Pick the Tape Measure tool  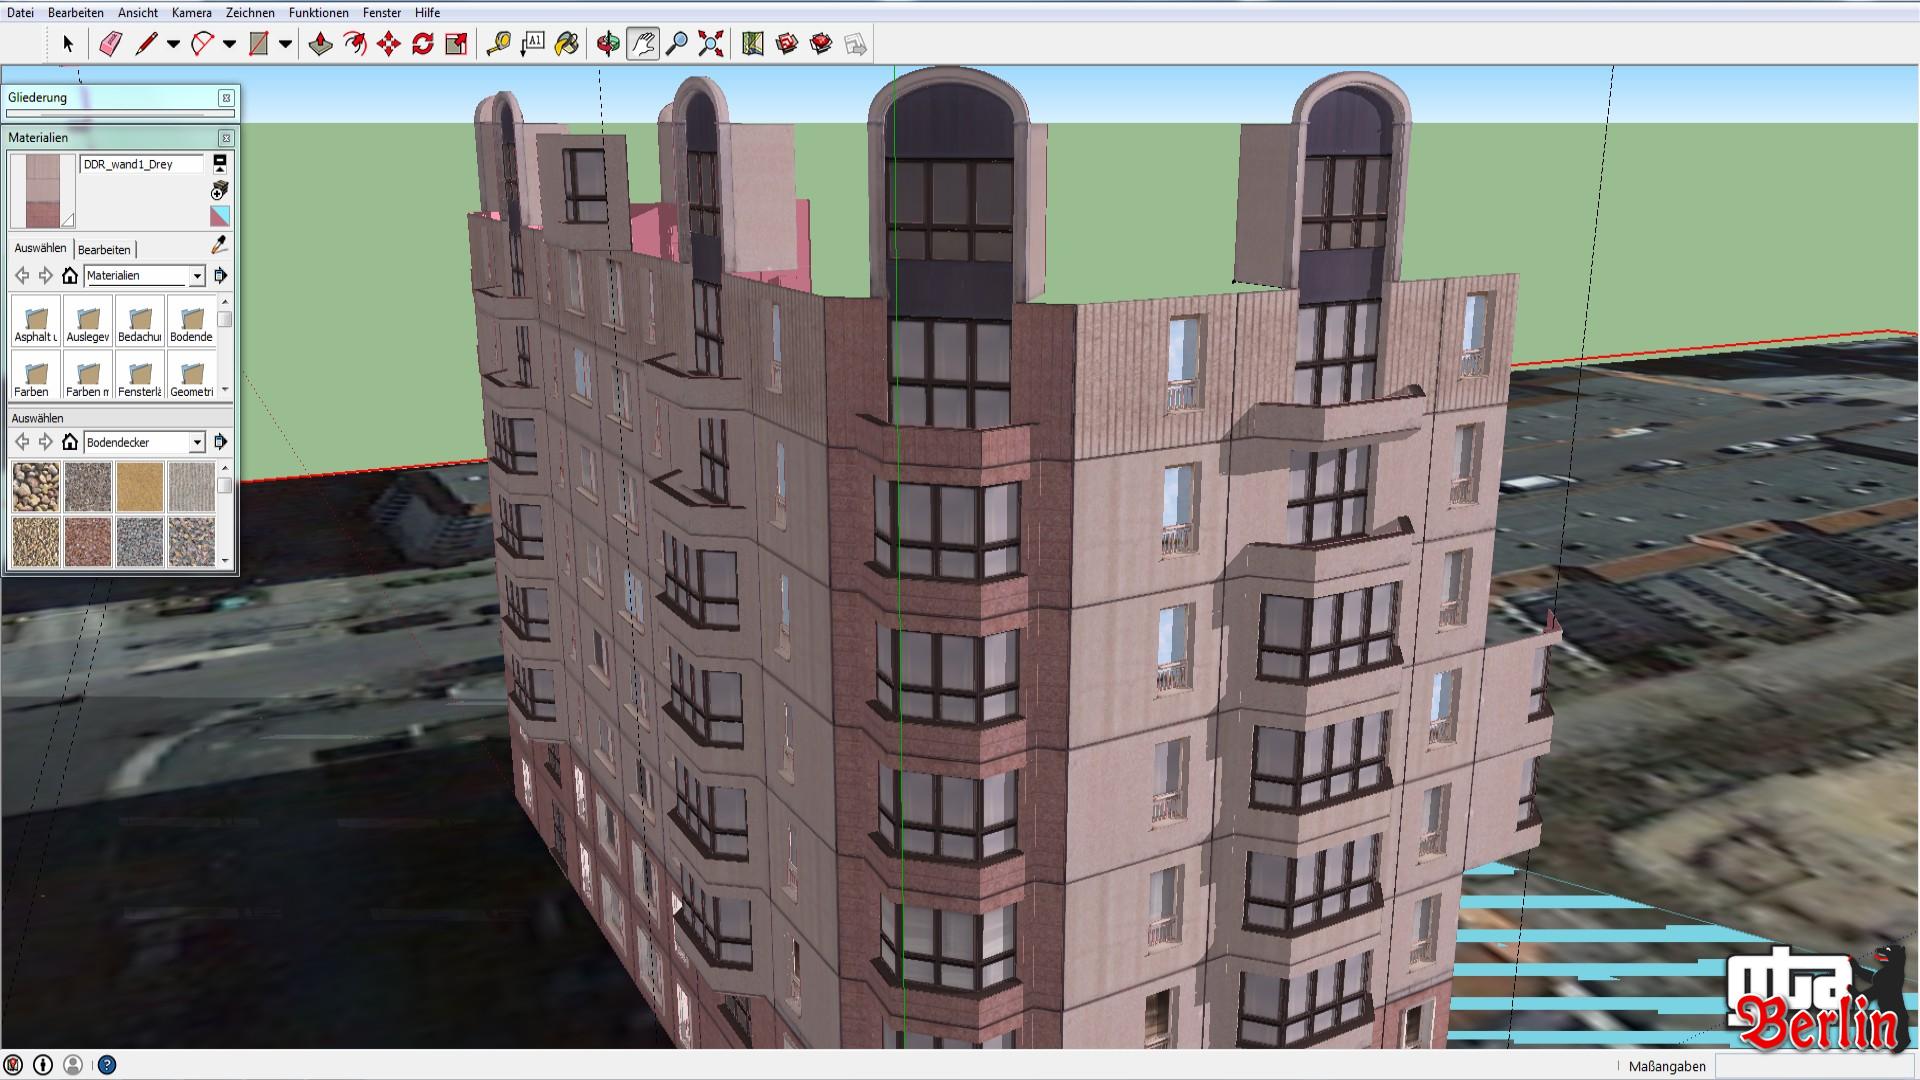coord(498,44)
